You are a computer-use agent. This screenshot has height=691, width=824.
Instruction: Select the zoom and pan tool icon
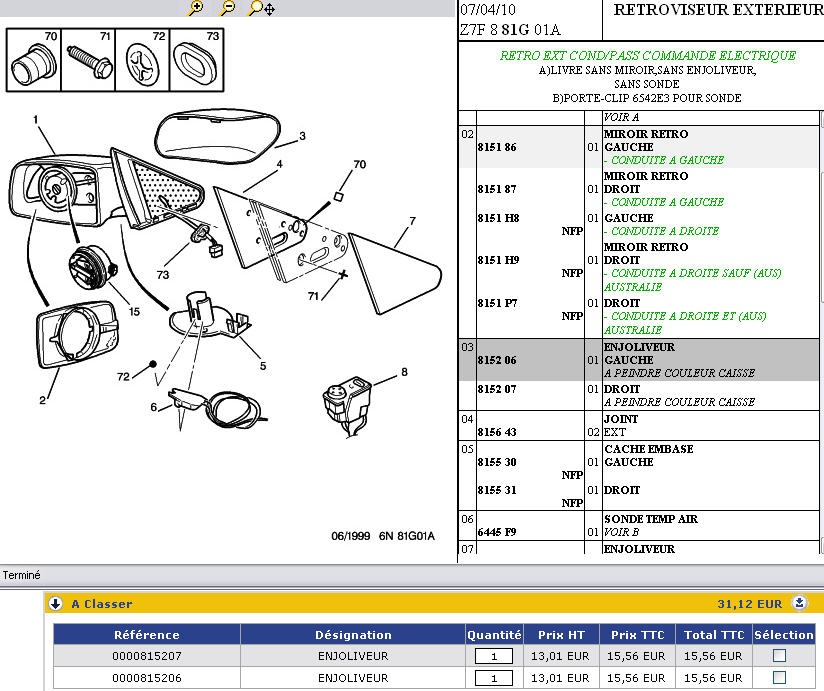[262, 8]
